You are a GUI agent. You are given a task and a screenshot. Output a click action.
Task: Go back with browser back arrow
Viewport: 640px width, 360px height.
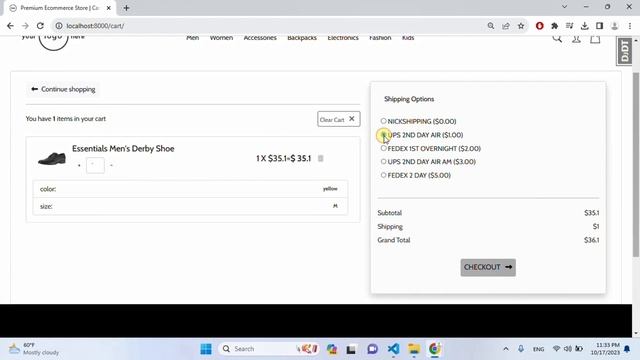(x=10, y=26)
